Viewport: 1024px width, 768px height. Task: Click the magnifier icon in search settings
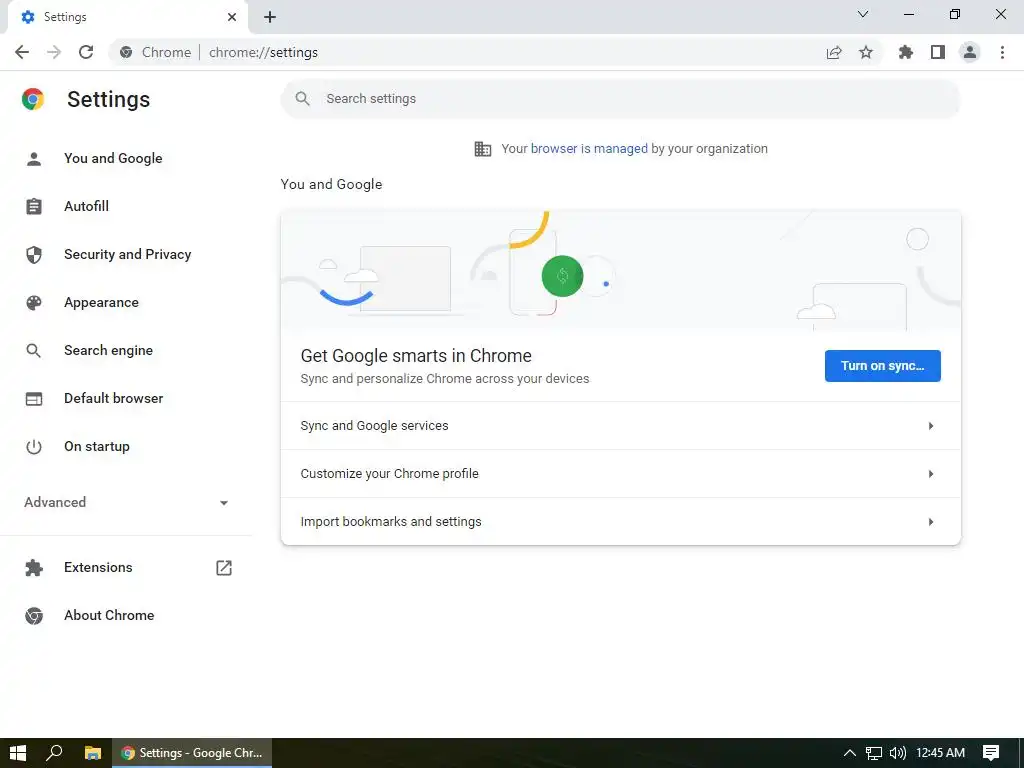click(302, 99)
